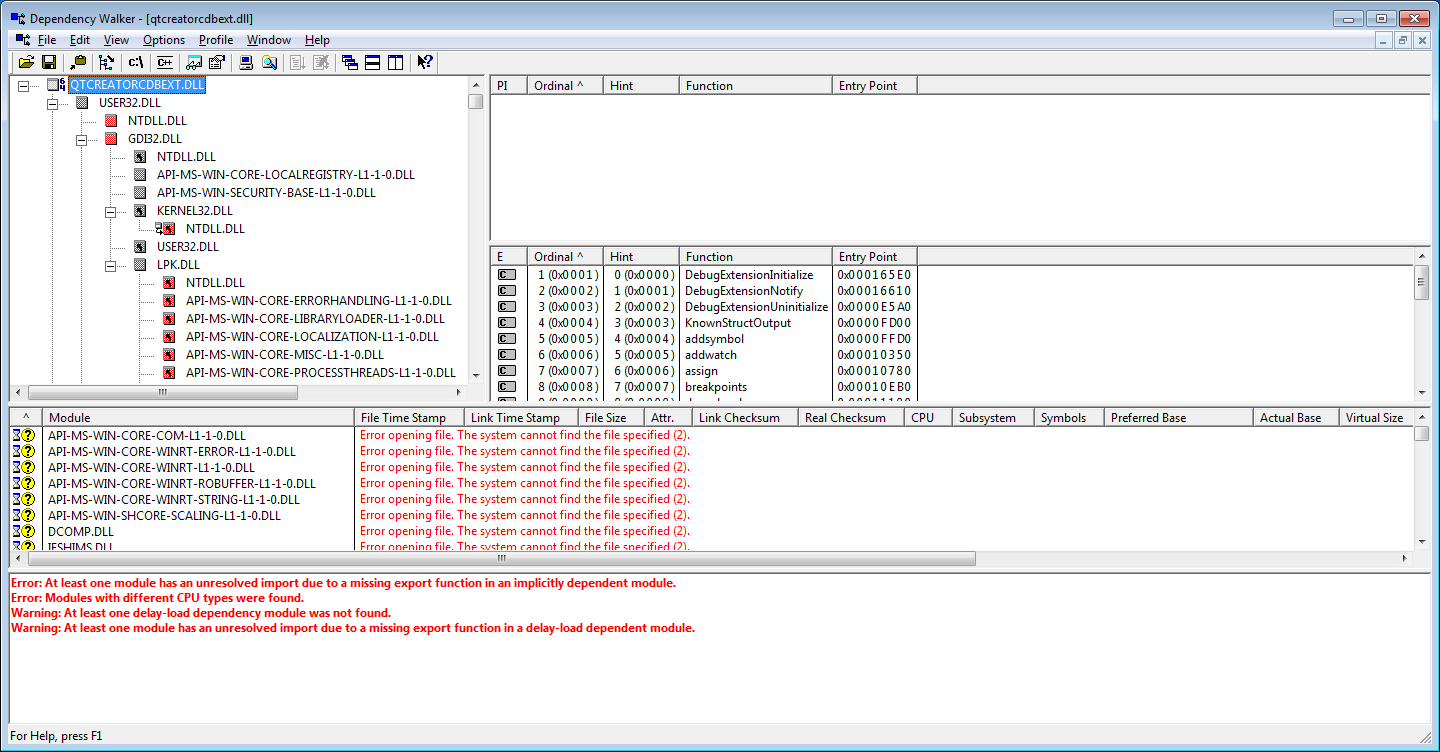Sort module list by Link Checksum header

tap(745, 418)
